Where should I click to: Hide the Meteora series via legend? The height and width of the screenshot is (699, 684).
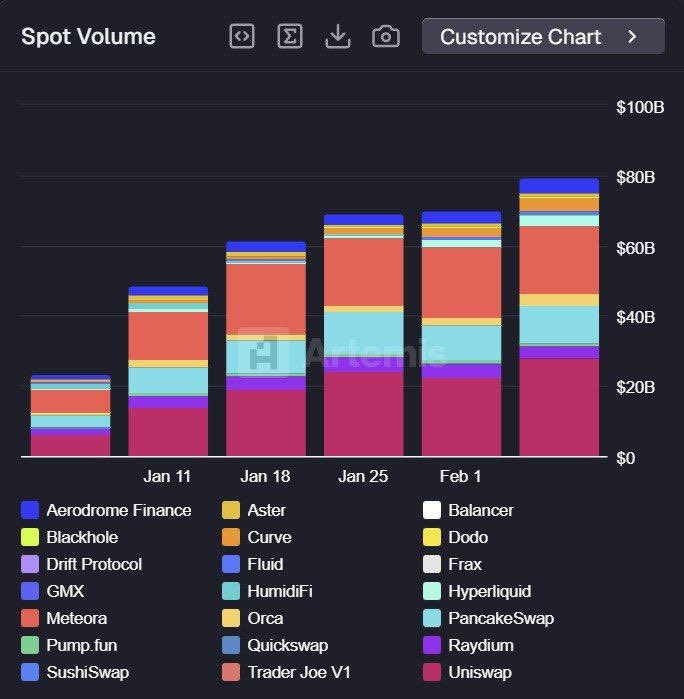coord(76,618)
